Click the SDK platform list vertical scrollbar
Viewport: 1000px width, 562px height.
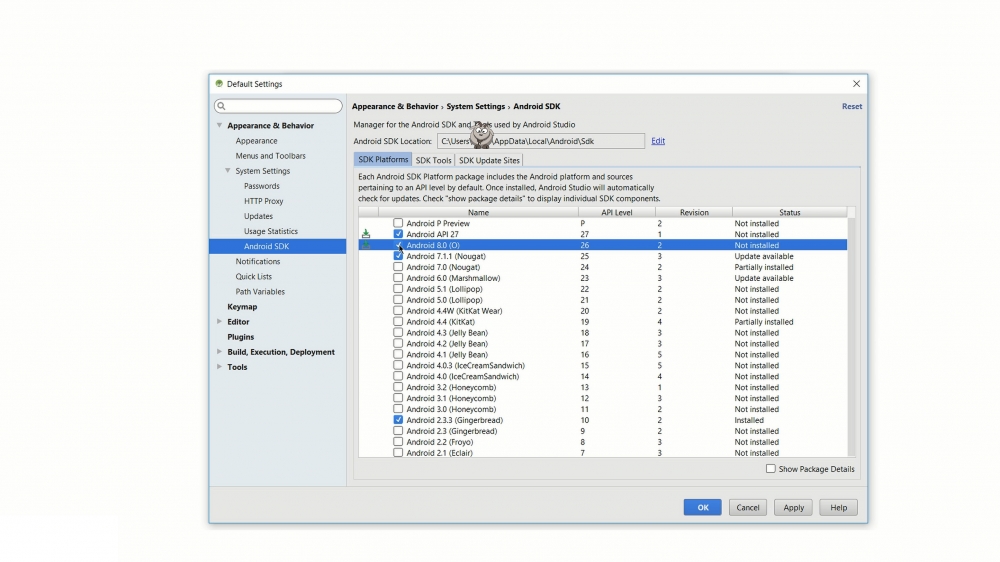[851, 330]
